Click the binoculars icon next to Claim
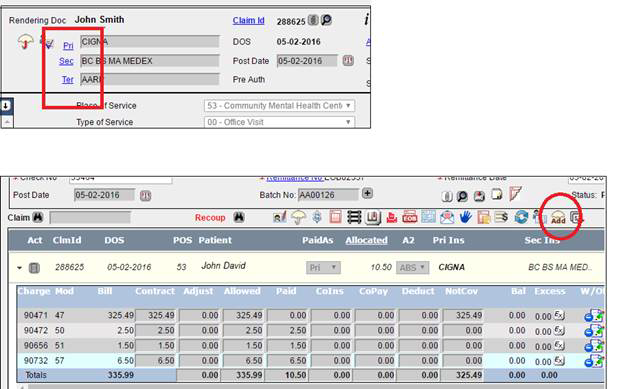623x389 pixels. (x=38, y=217)
